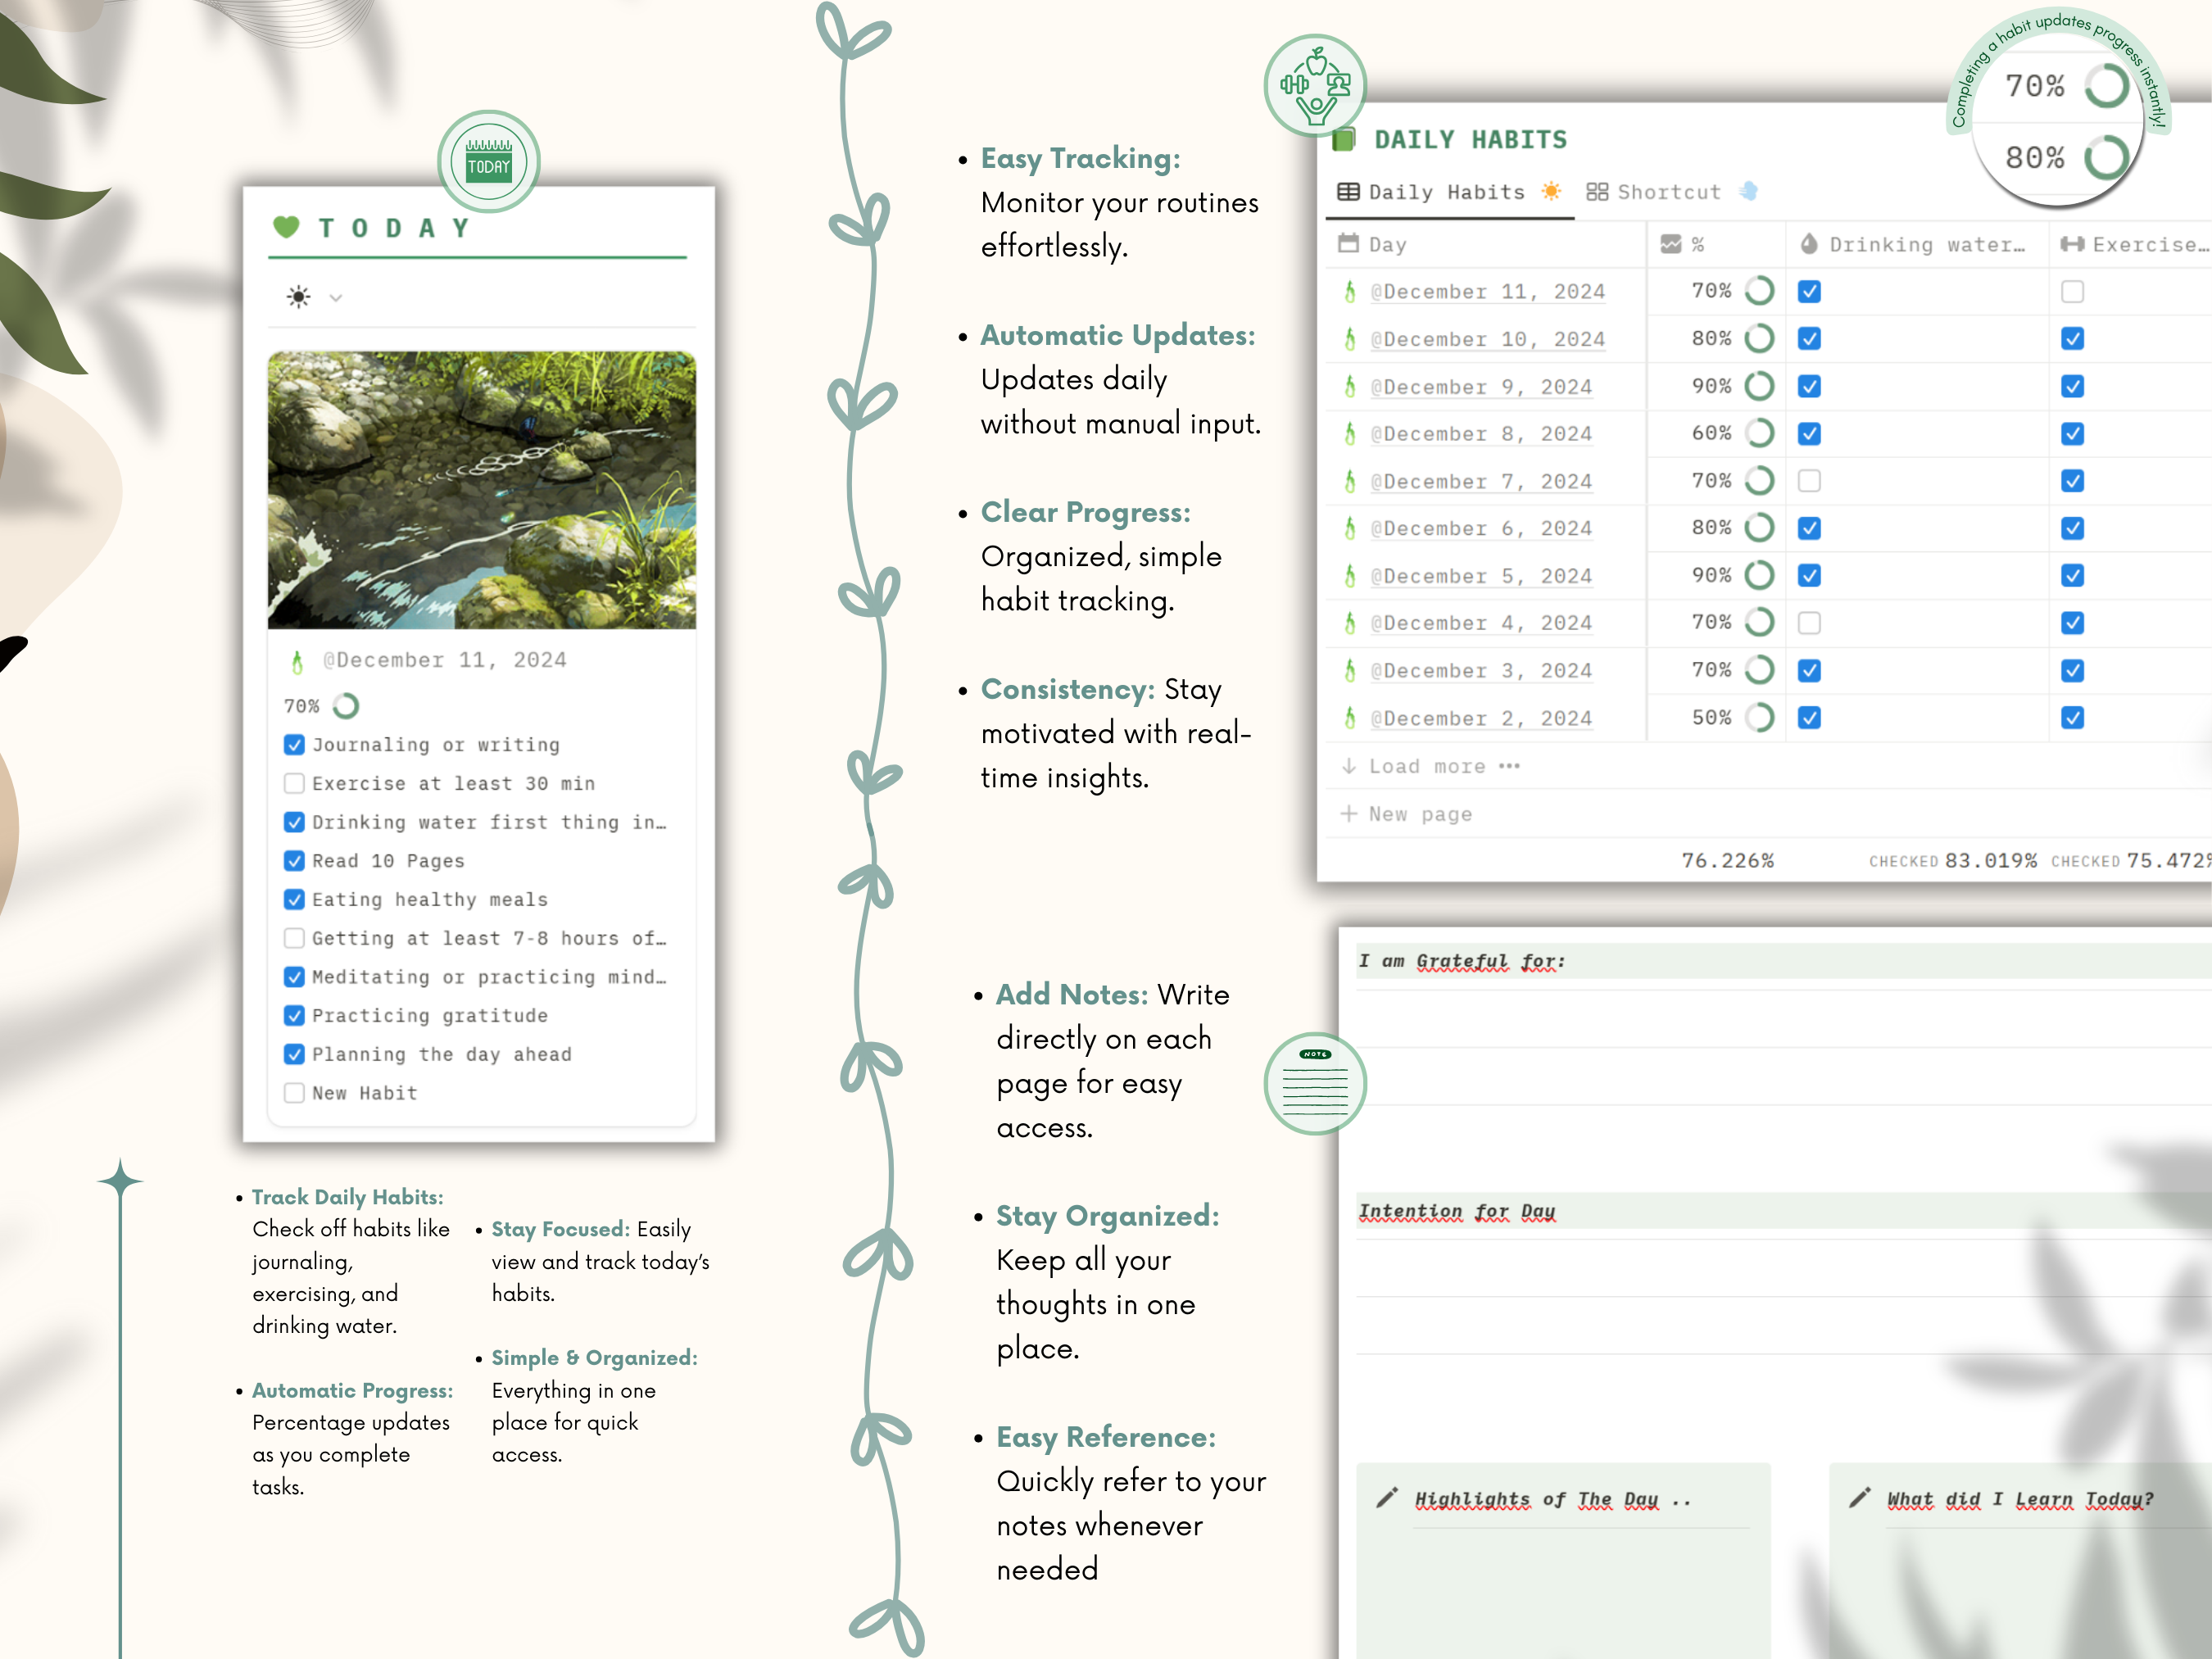Check Drinking water box for December 7 row
2212x1659 pixels.
tap(1809, 481)
